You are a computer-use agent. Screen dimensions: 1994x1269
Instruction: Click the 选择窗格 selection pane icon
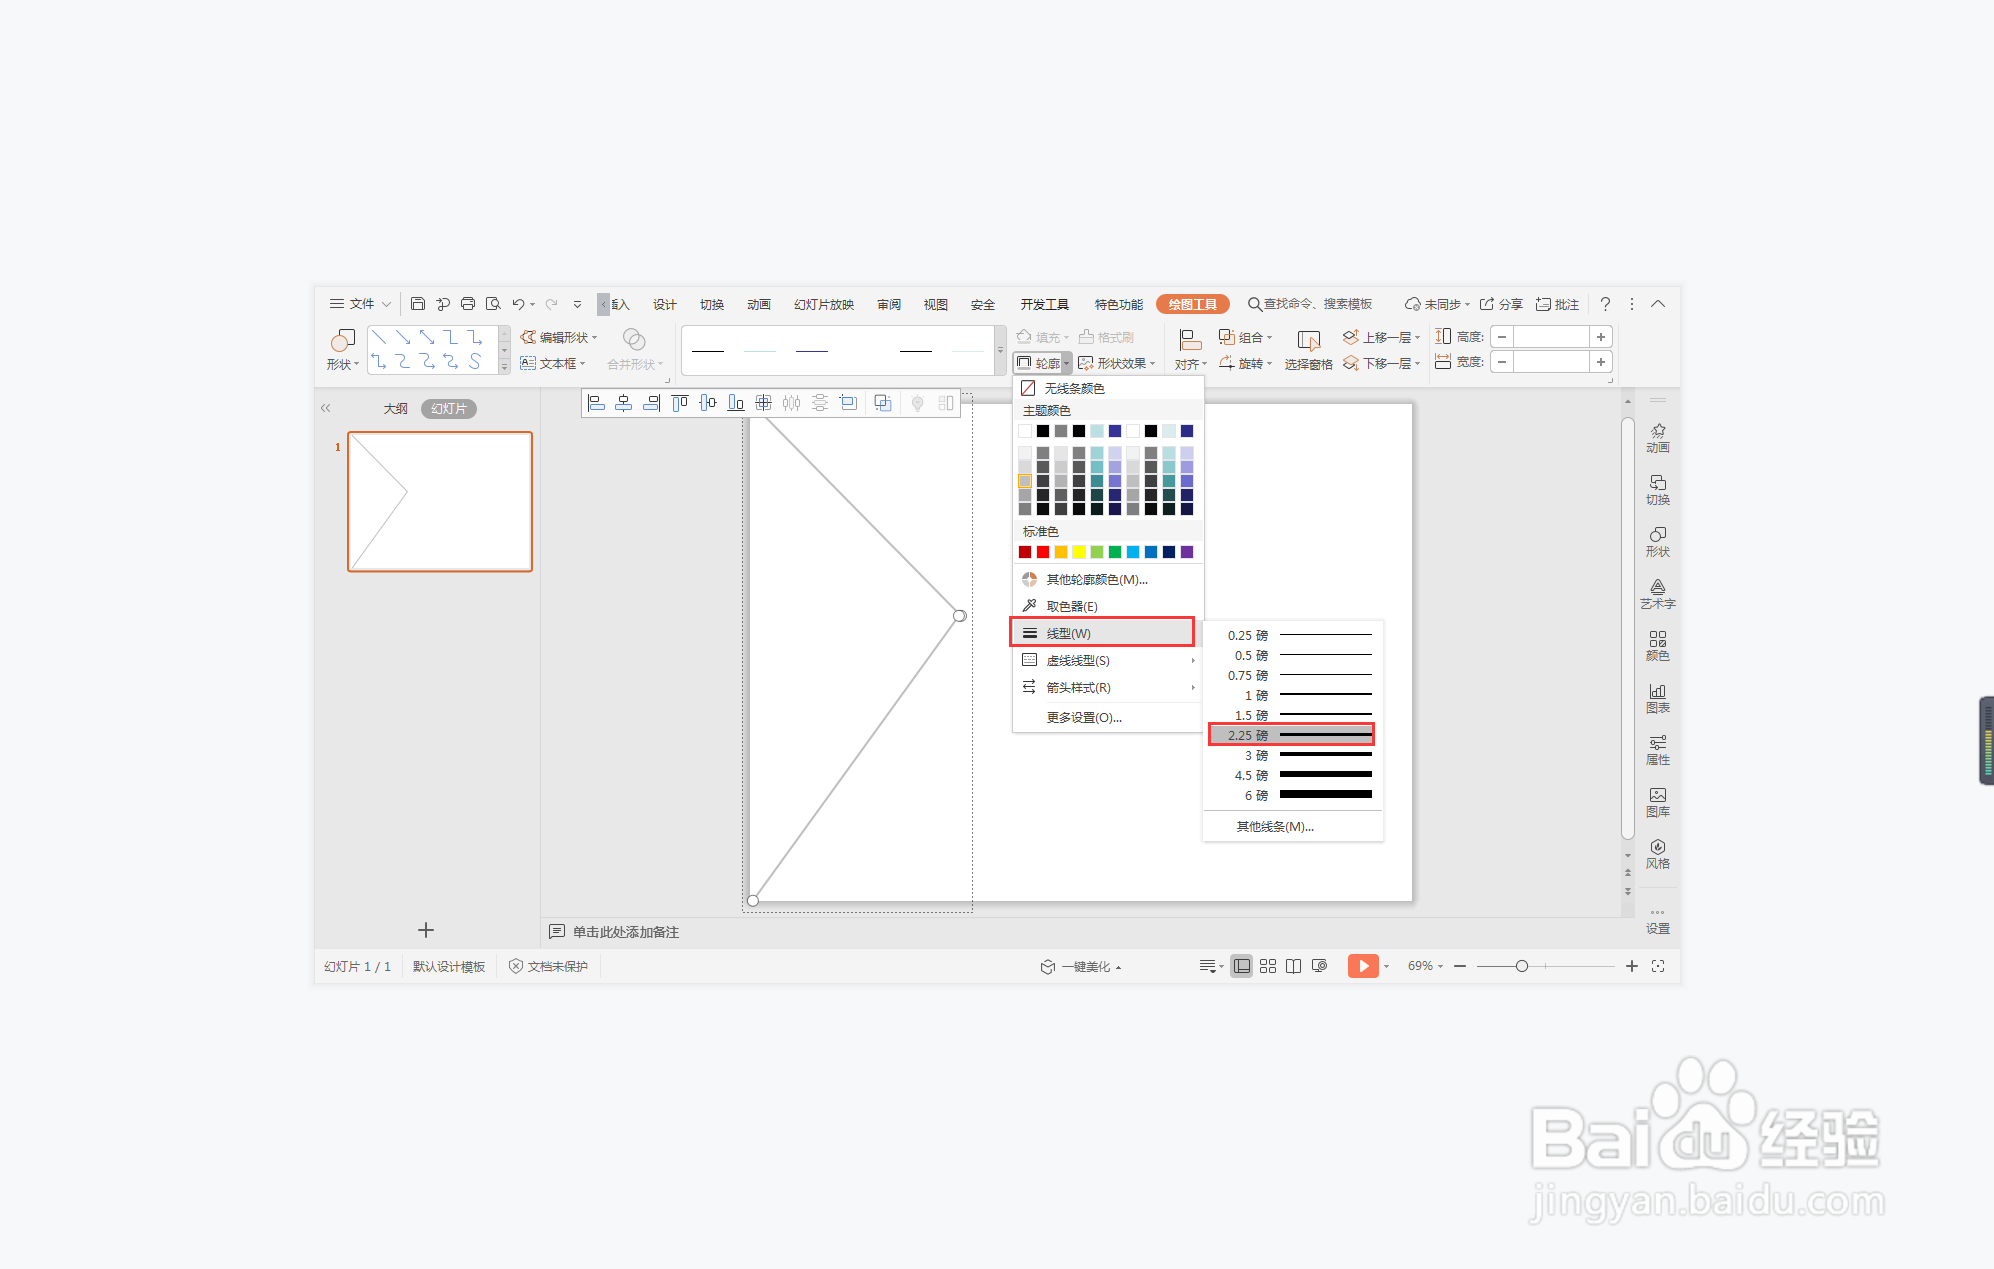pos(1308,342)
